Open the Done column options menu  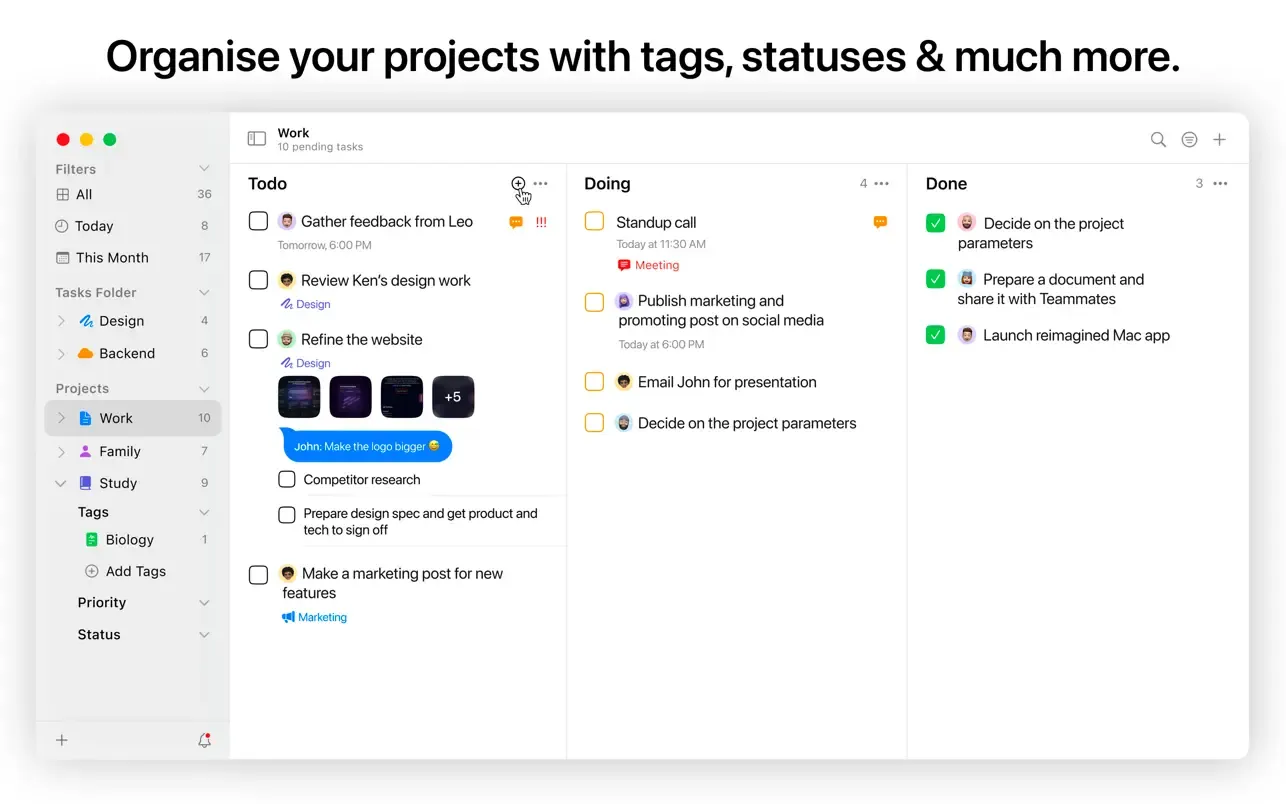click(1219, 183)
